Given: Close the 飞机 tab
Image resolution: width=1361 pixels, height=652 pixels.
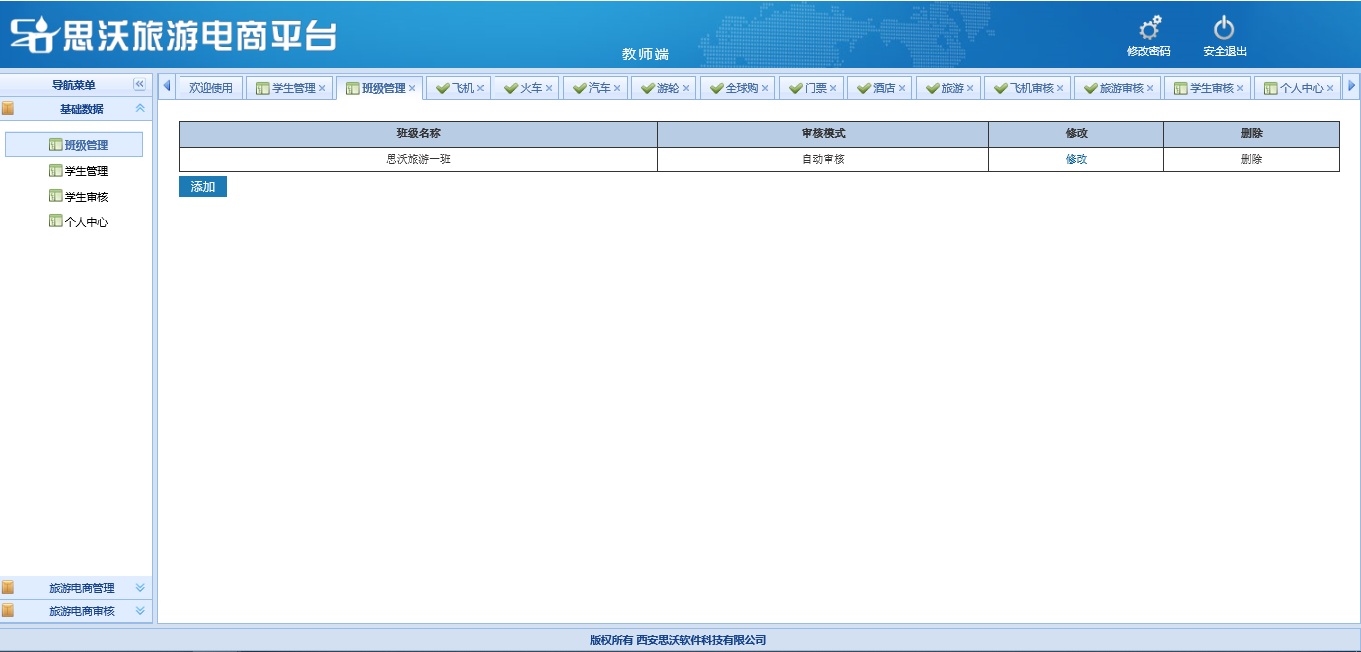Looking at the screenshot, I should tap(480, 88).
